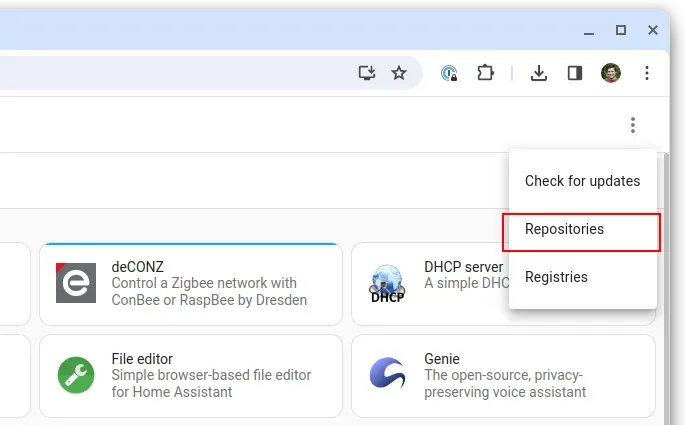The height and width of the screenshot is (425, 685).
Task: Click the deCONZ description about Zigbee network
Action: click(x=209, y=291)
